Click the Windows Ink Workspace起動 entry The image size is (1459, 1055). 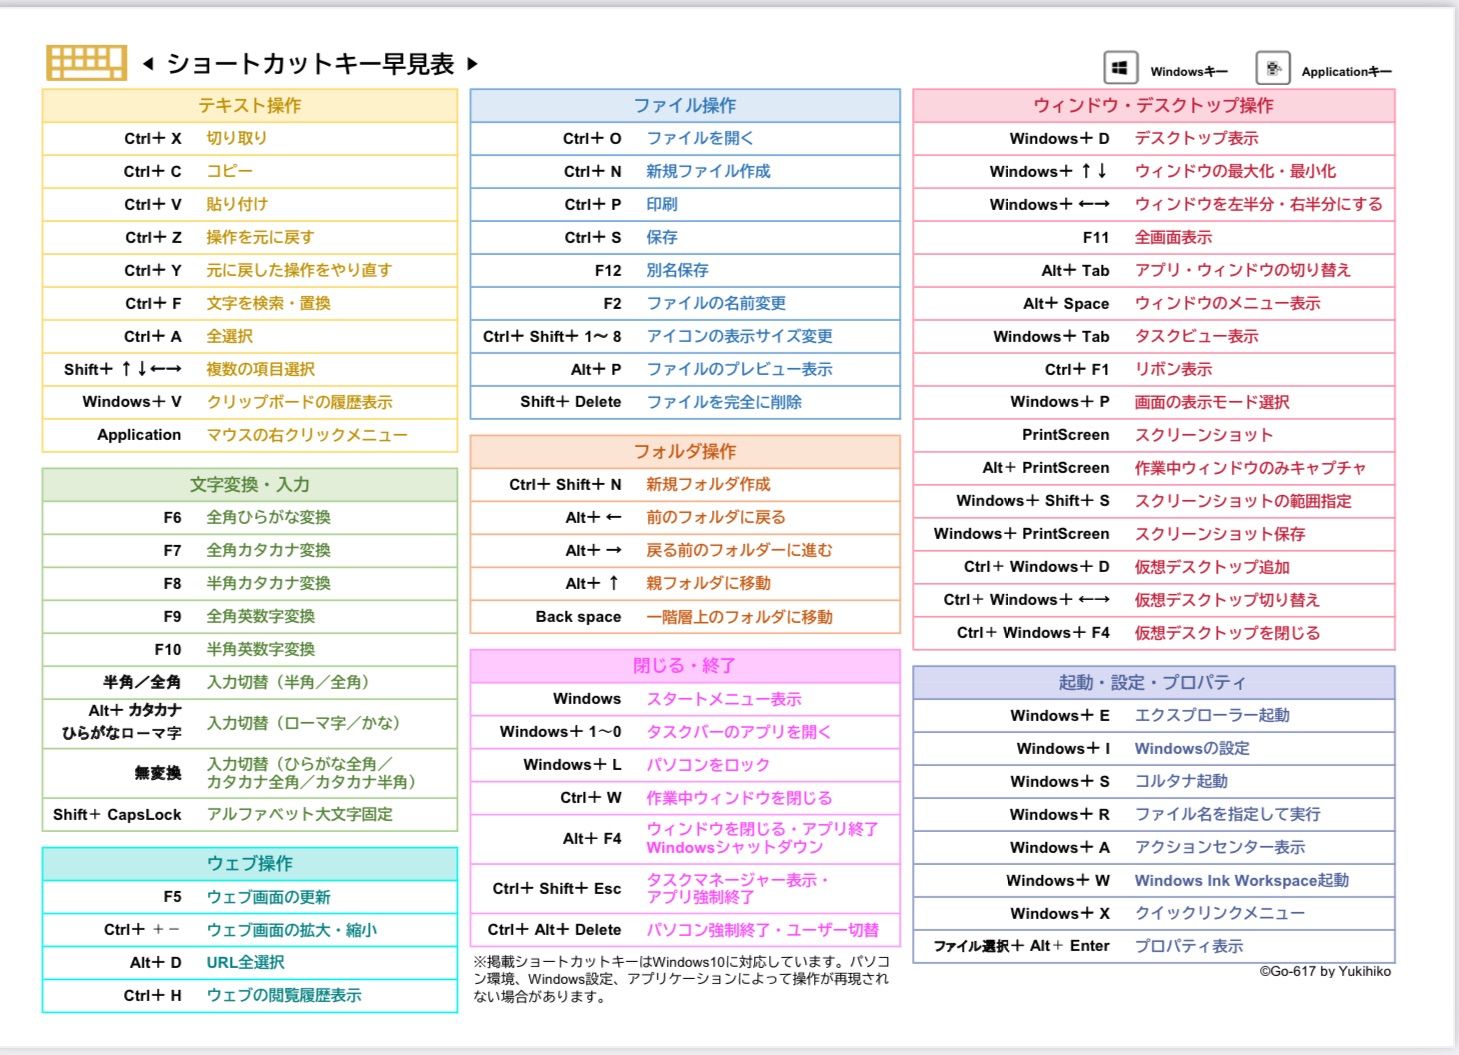pos(1240,880)
